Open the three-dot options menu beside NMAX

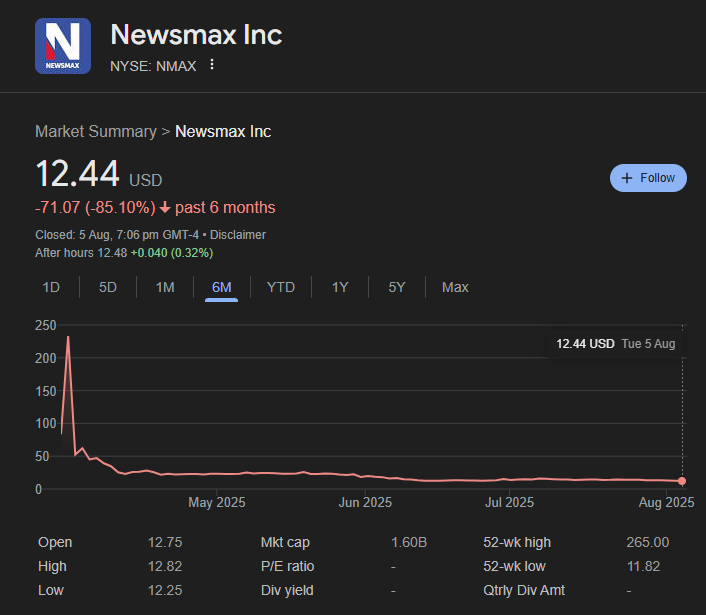(x=212, y=65)
